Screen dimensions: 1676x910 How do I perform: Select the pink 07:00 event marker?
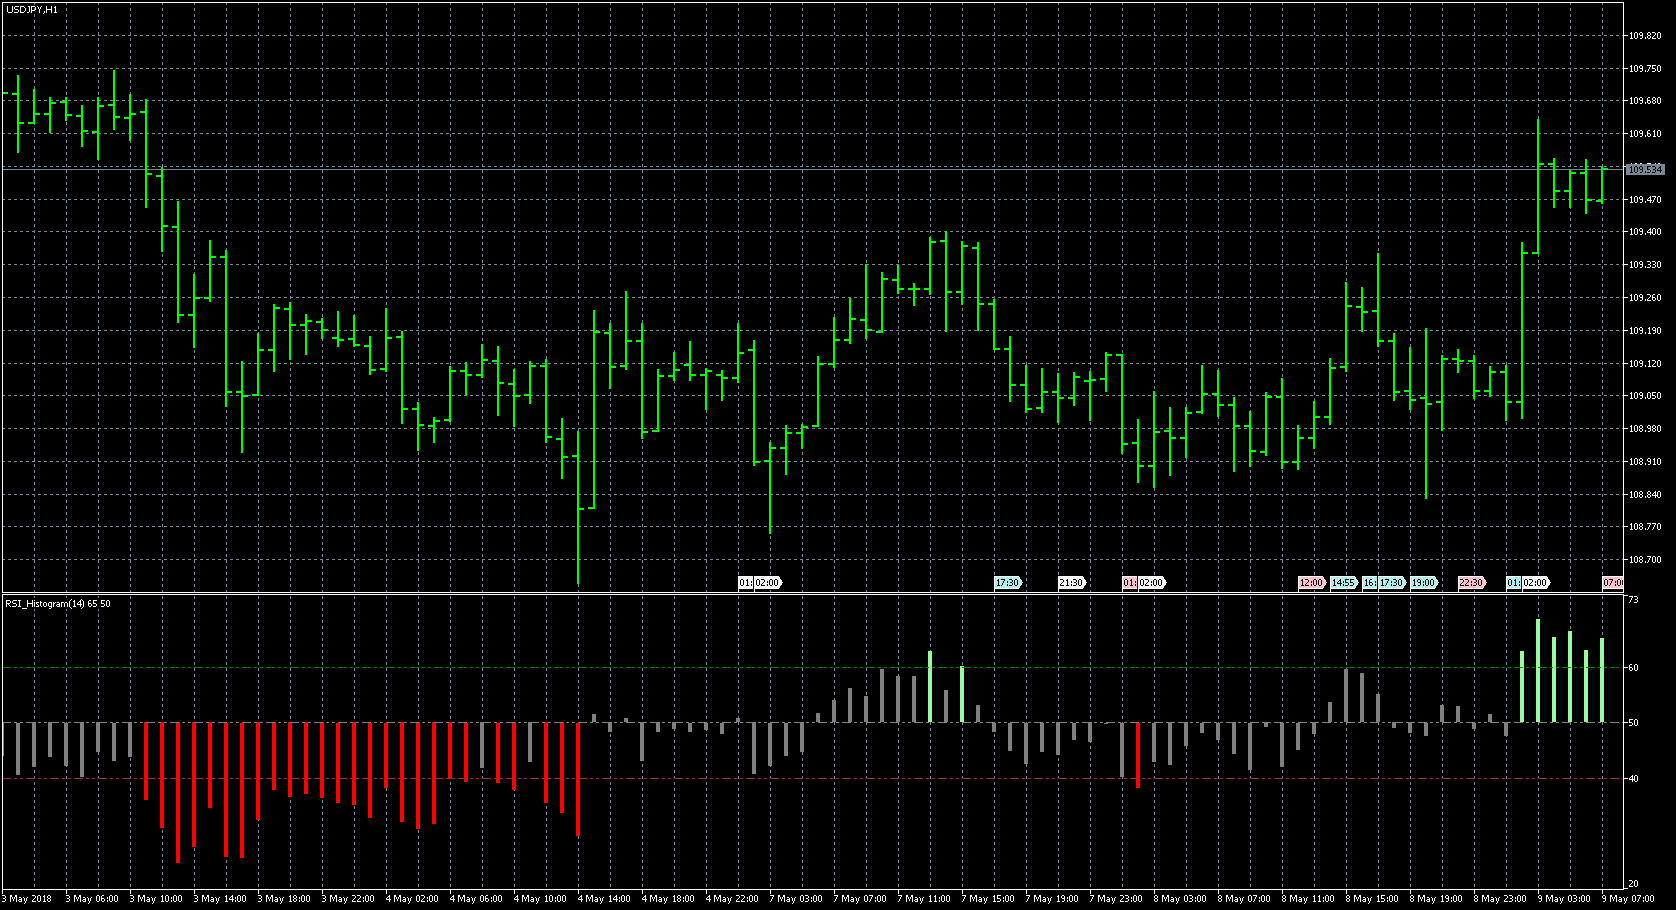[1612, 583]
